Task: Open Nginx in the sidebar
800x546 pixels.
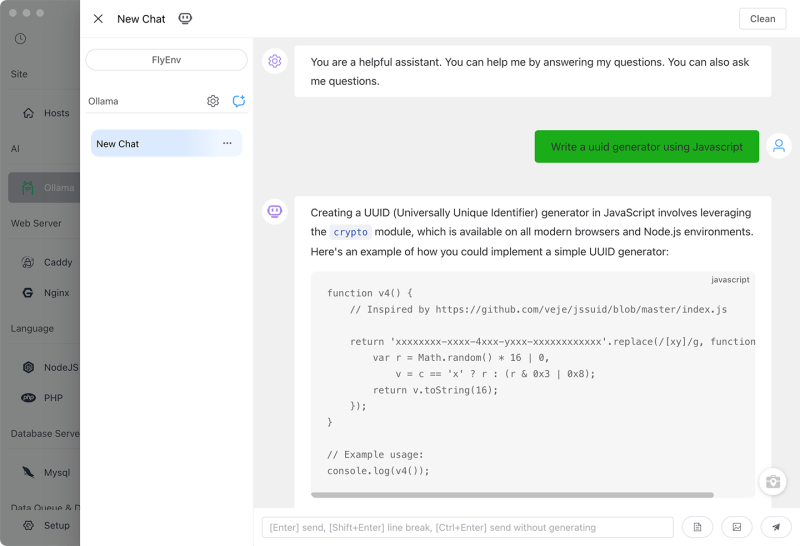Action: [44, 293]
